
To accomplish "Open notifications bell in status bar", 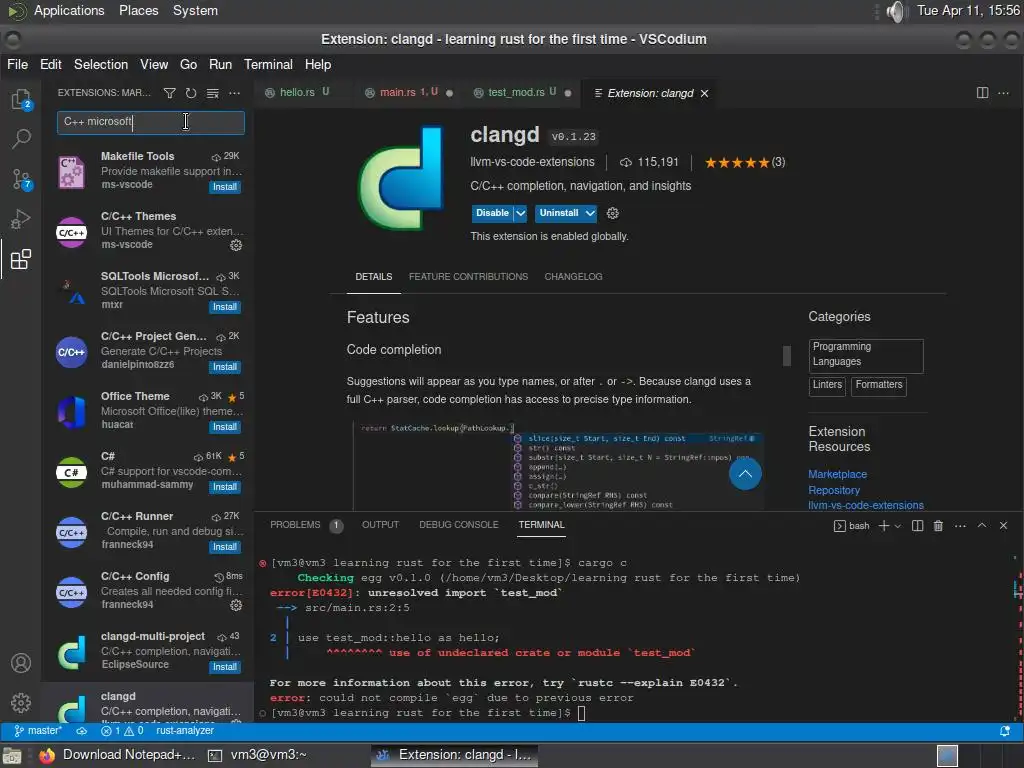I will tap(1005, 731).
